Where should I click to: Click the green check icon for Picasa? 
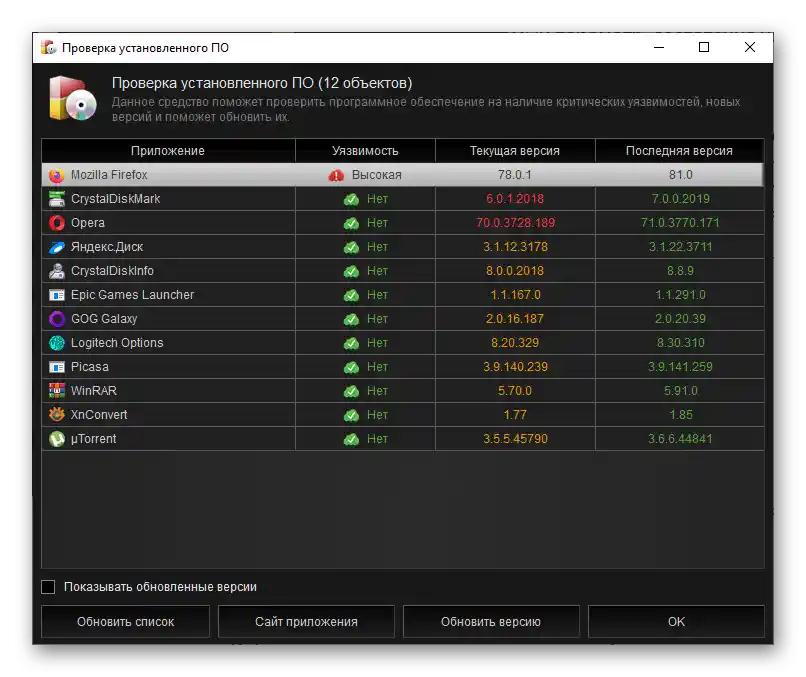click(351, 367)
